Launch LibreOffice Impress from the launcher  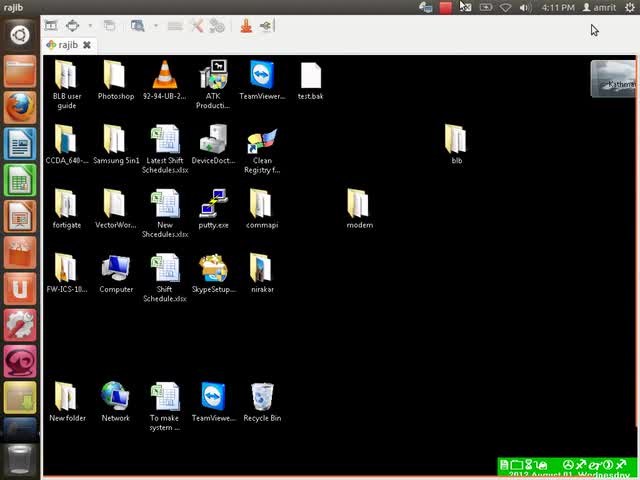20,216
